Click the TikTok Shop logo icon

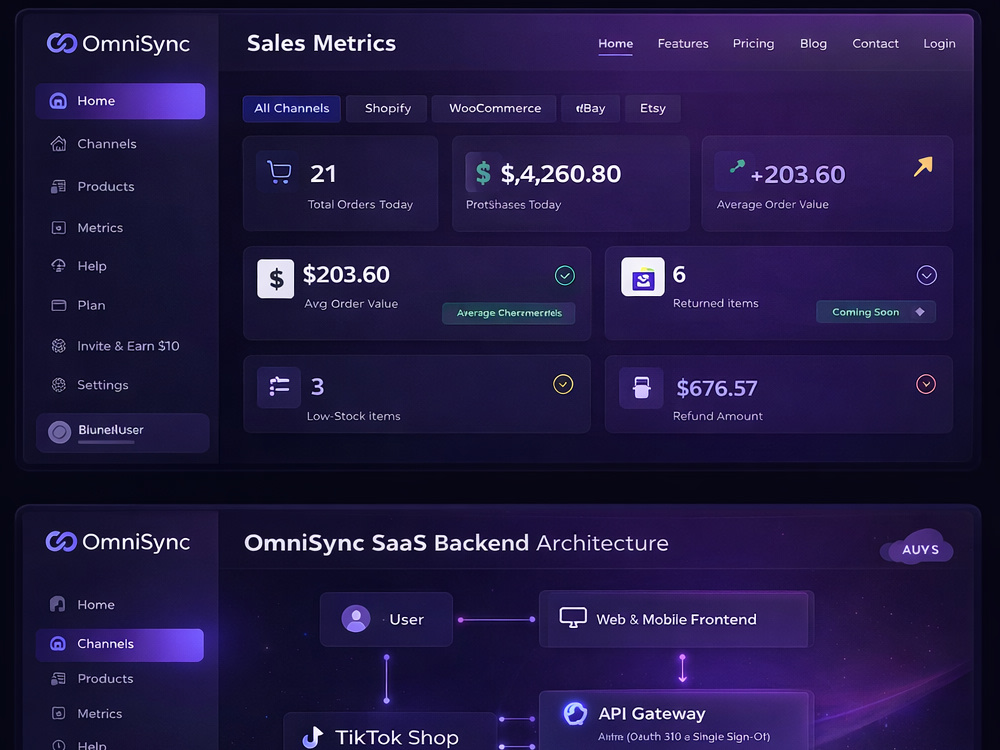click(312, 737)
